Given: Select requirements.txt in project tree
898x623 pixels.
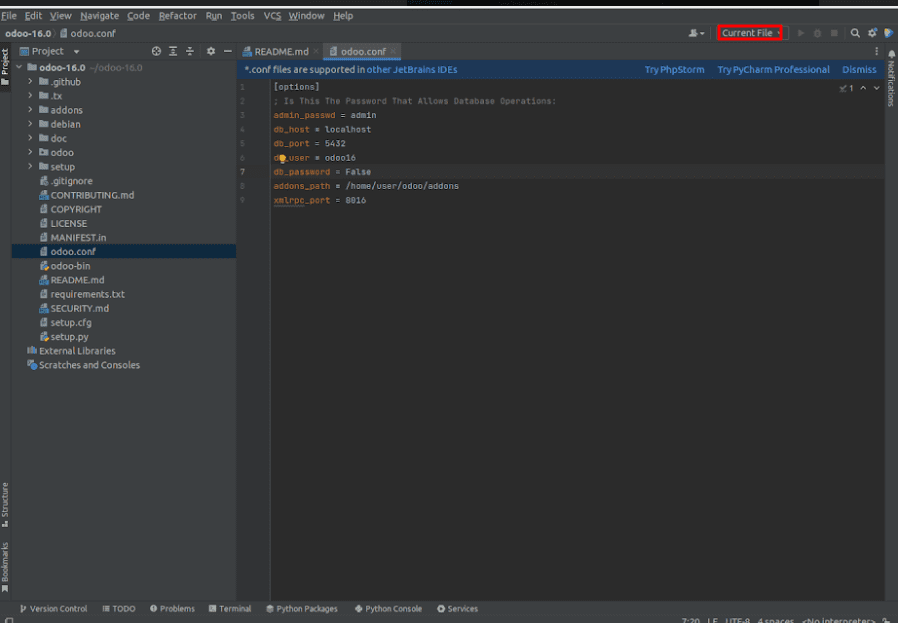Looking at the screenshot, I should click(87, 294).
